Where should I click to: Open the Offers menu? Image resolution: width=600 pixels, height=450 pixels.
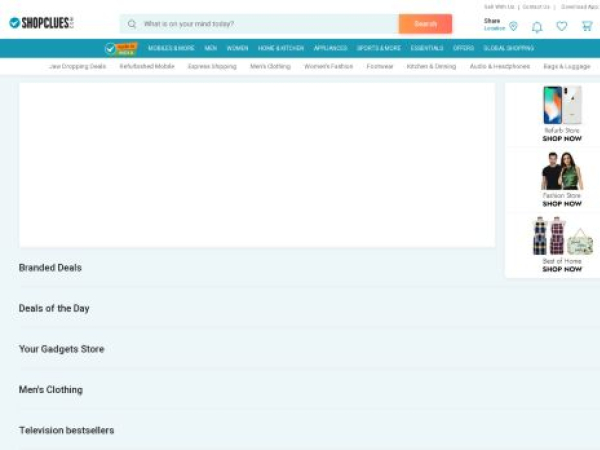coord(463,48)
